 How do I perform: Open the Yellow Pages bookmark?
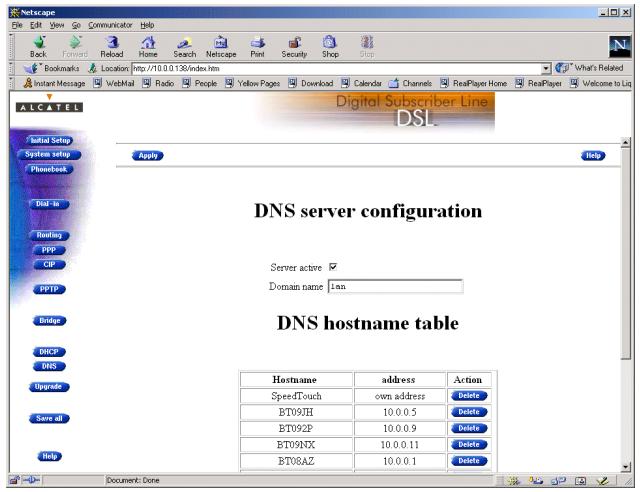(253, 83)
